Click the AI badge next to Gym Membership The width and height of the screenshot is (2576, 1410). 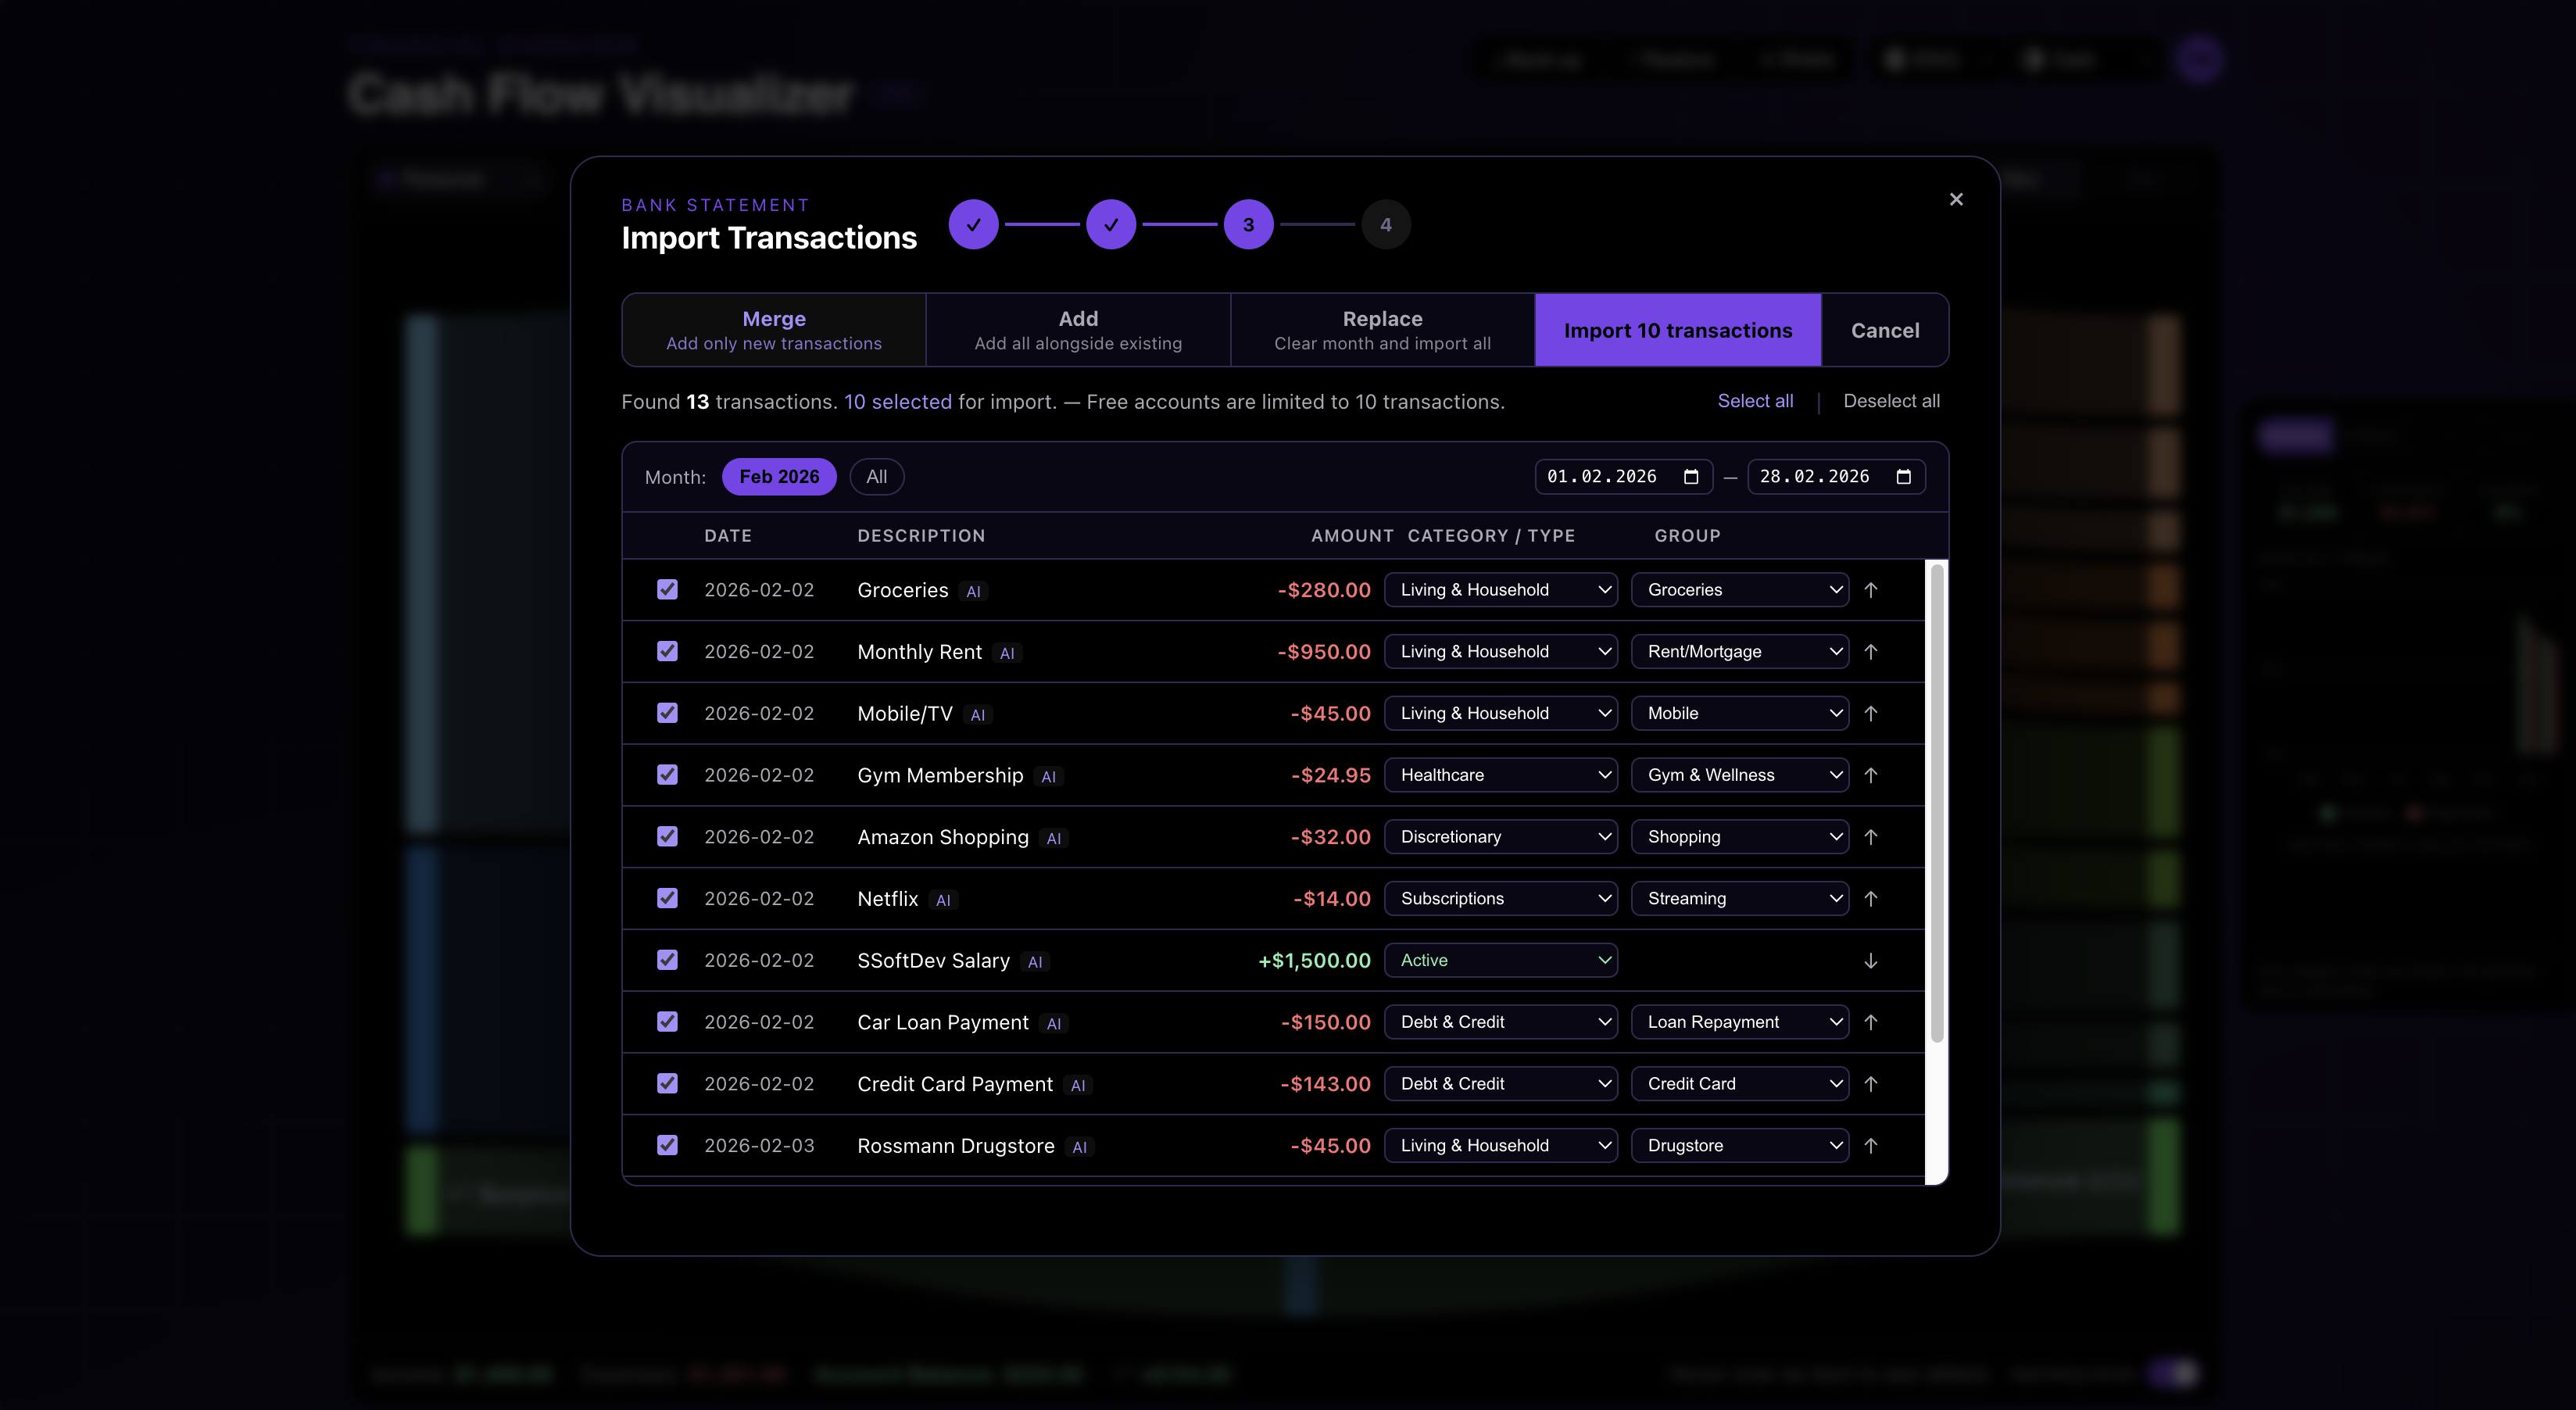[x=1048, y=777]
